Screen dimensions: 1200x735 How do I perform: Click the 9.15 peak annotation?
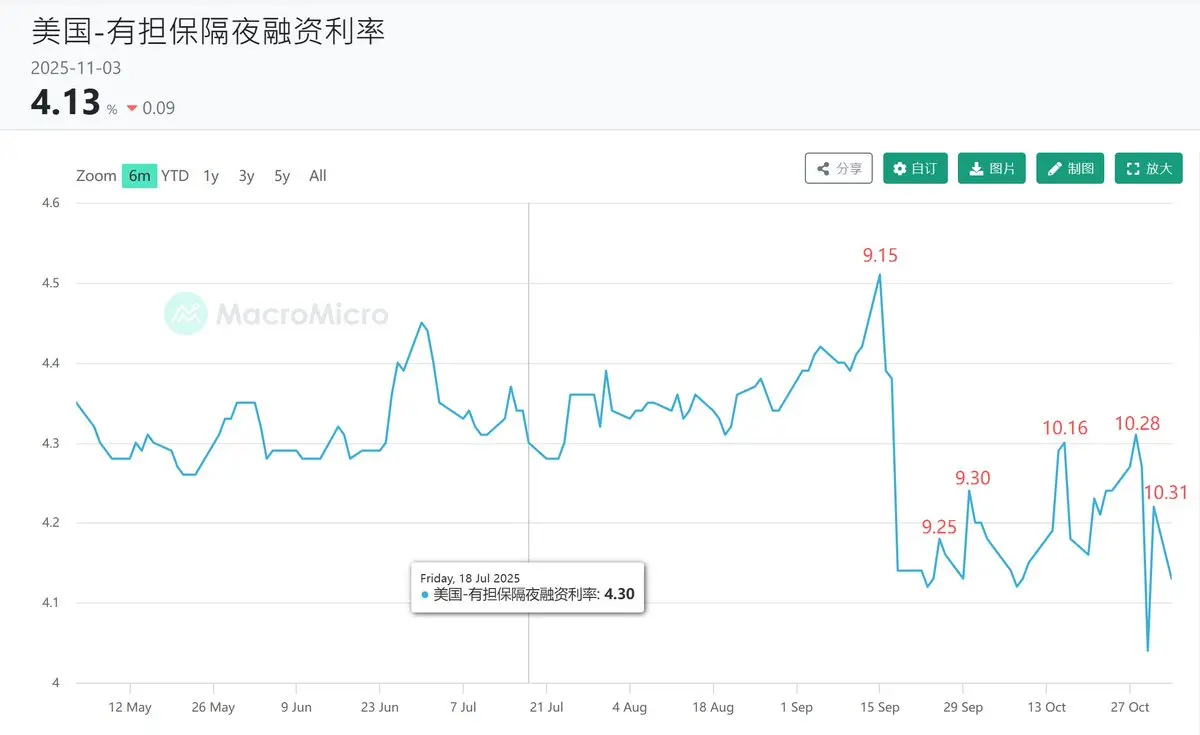tap(880, 256)
